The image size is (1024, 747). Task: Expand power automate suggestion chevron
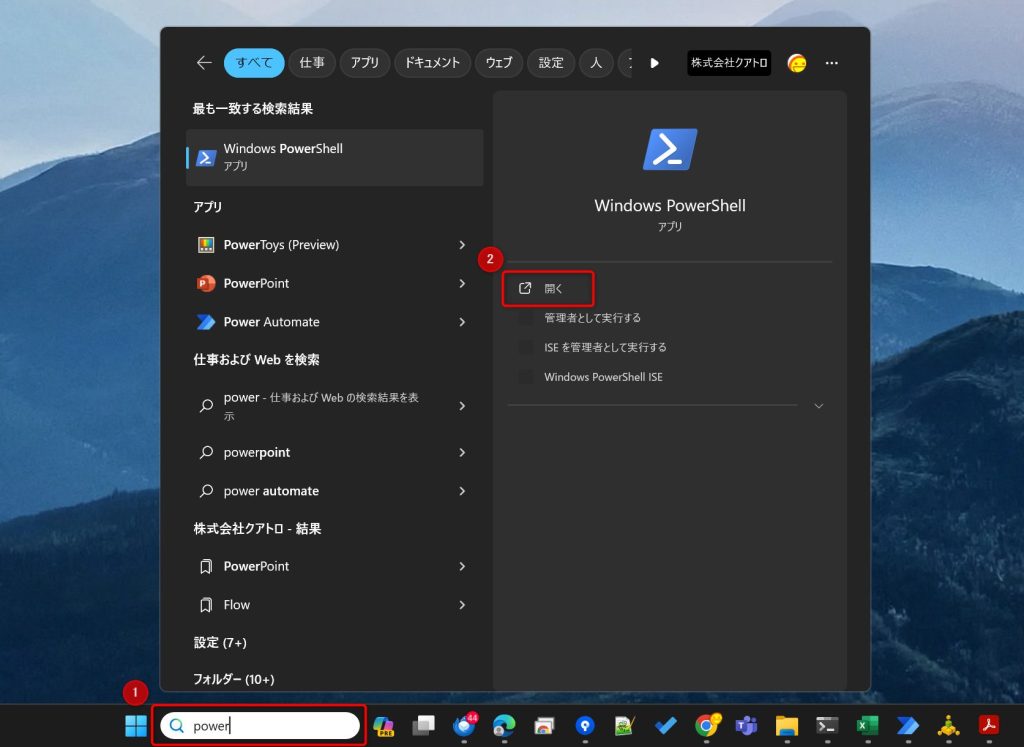pyautogui.click(x=462, y=491)
